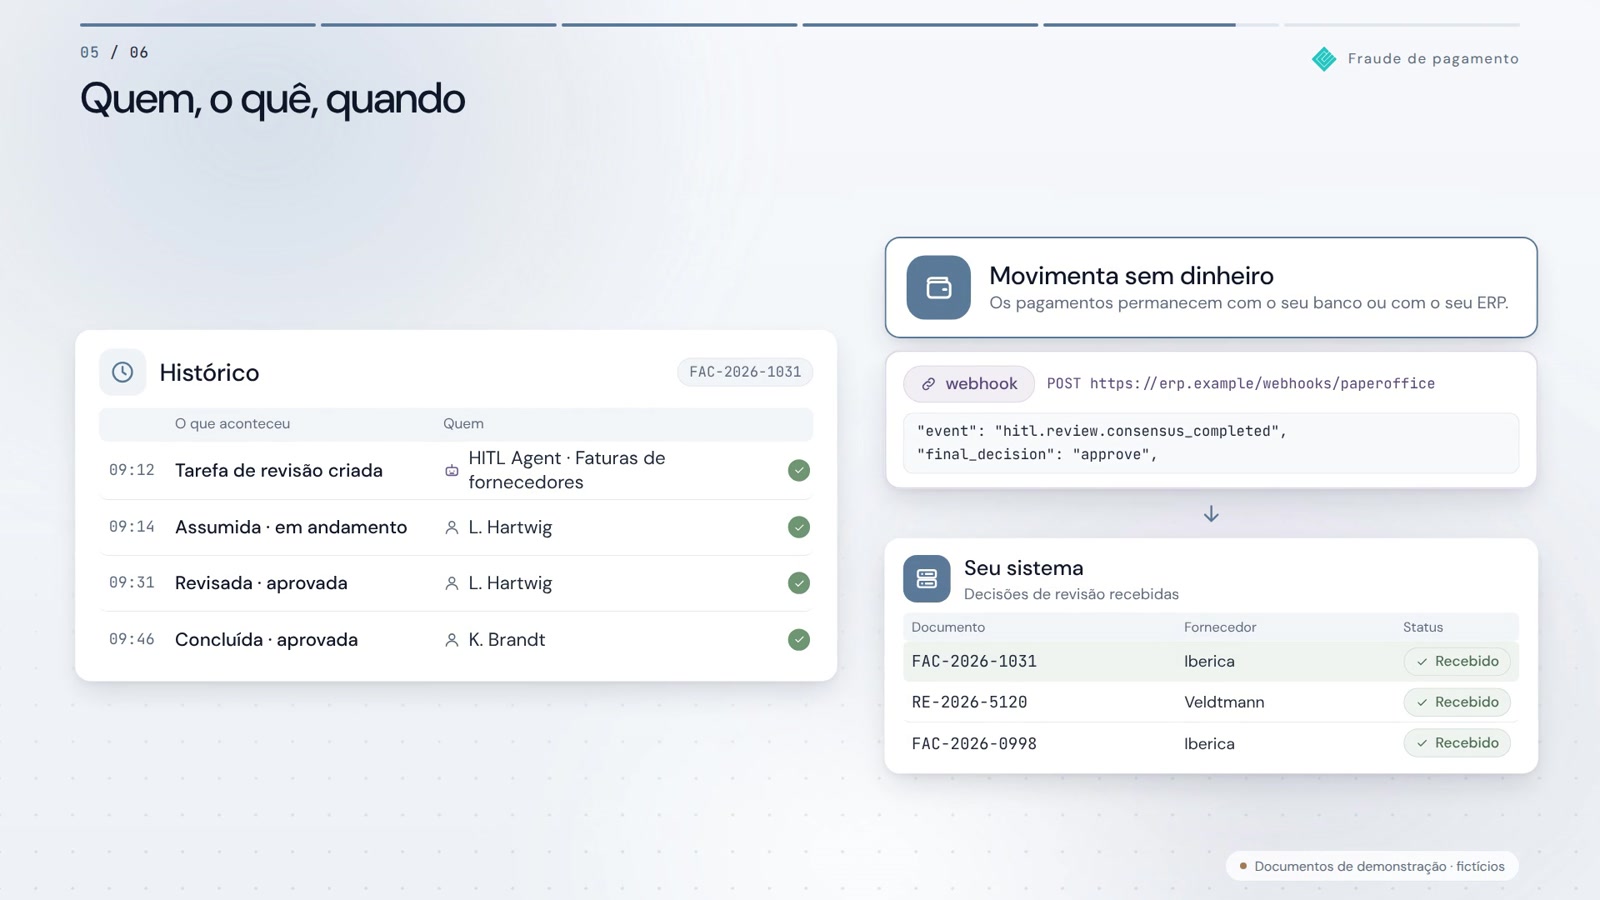
Task: Click the Veldtmann supplier cell
Action: coord(1224,702)
